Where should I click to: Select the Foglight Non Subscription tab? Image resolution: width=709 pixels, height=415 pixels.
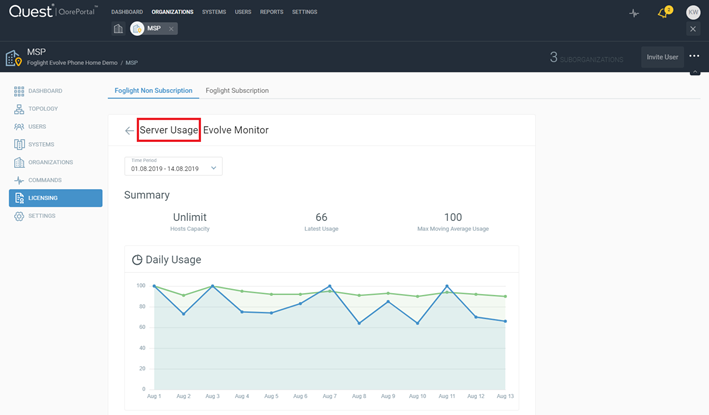(x=153, y=91)
